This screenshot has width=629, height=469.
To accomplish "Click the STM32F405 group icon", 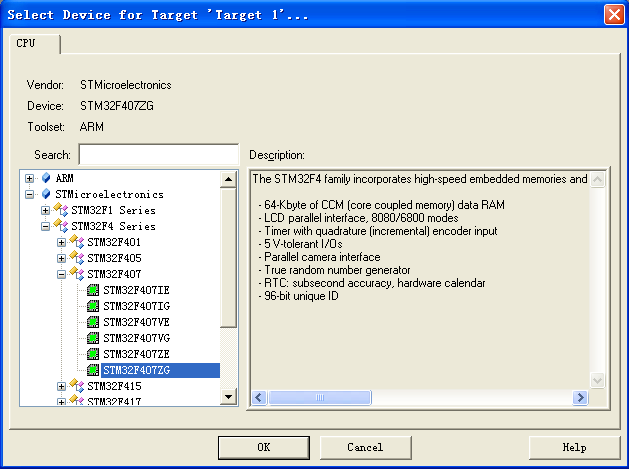I will (77, 258).
